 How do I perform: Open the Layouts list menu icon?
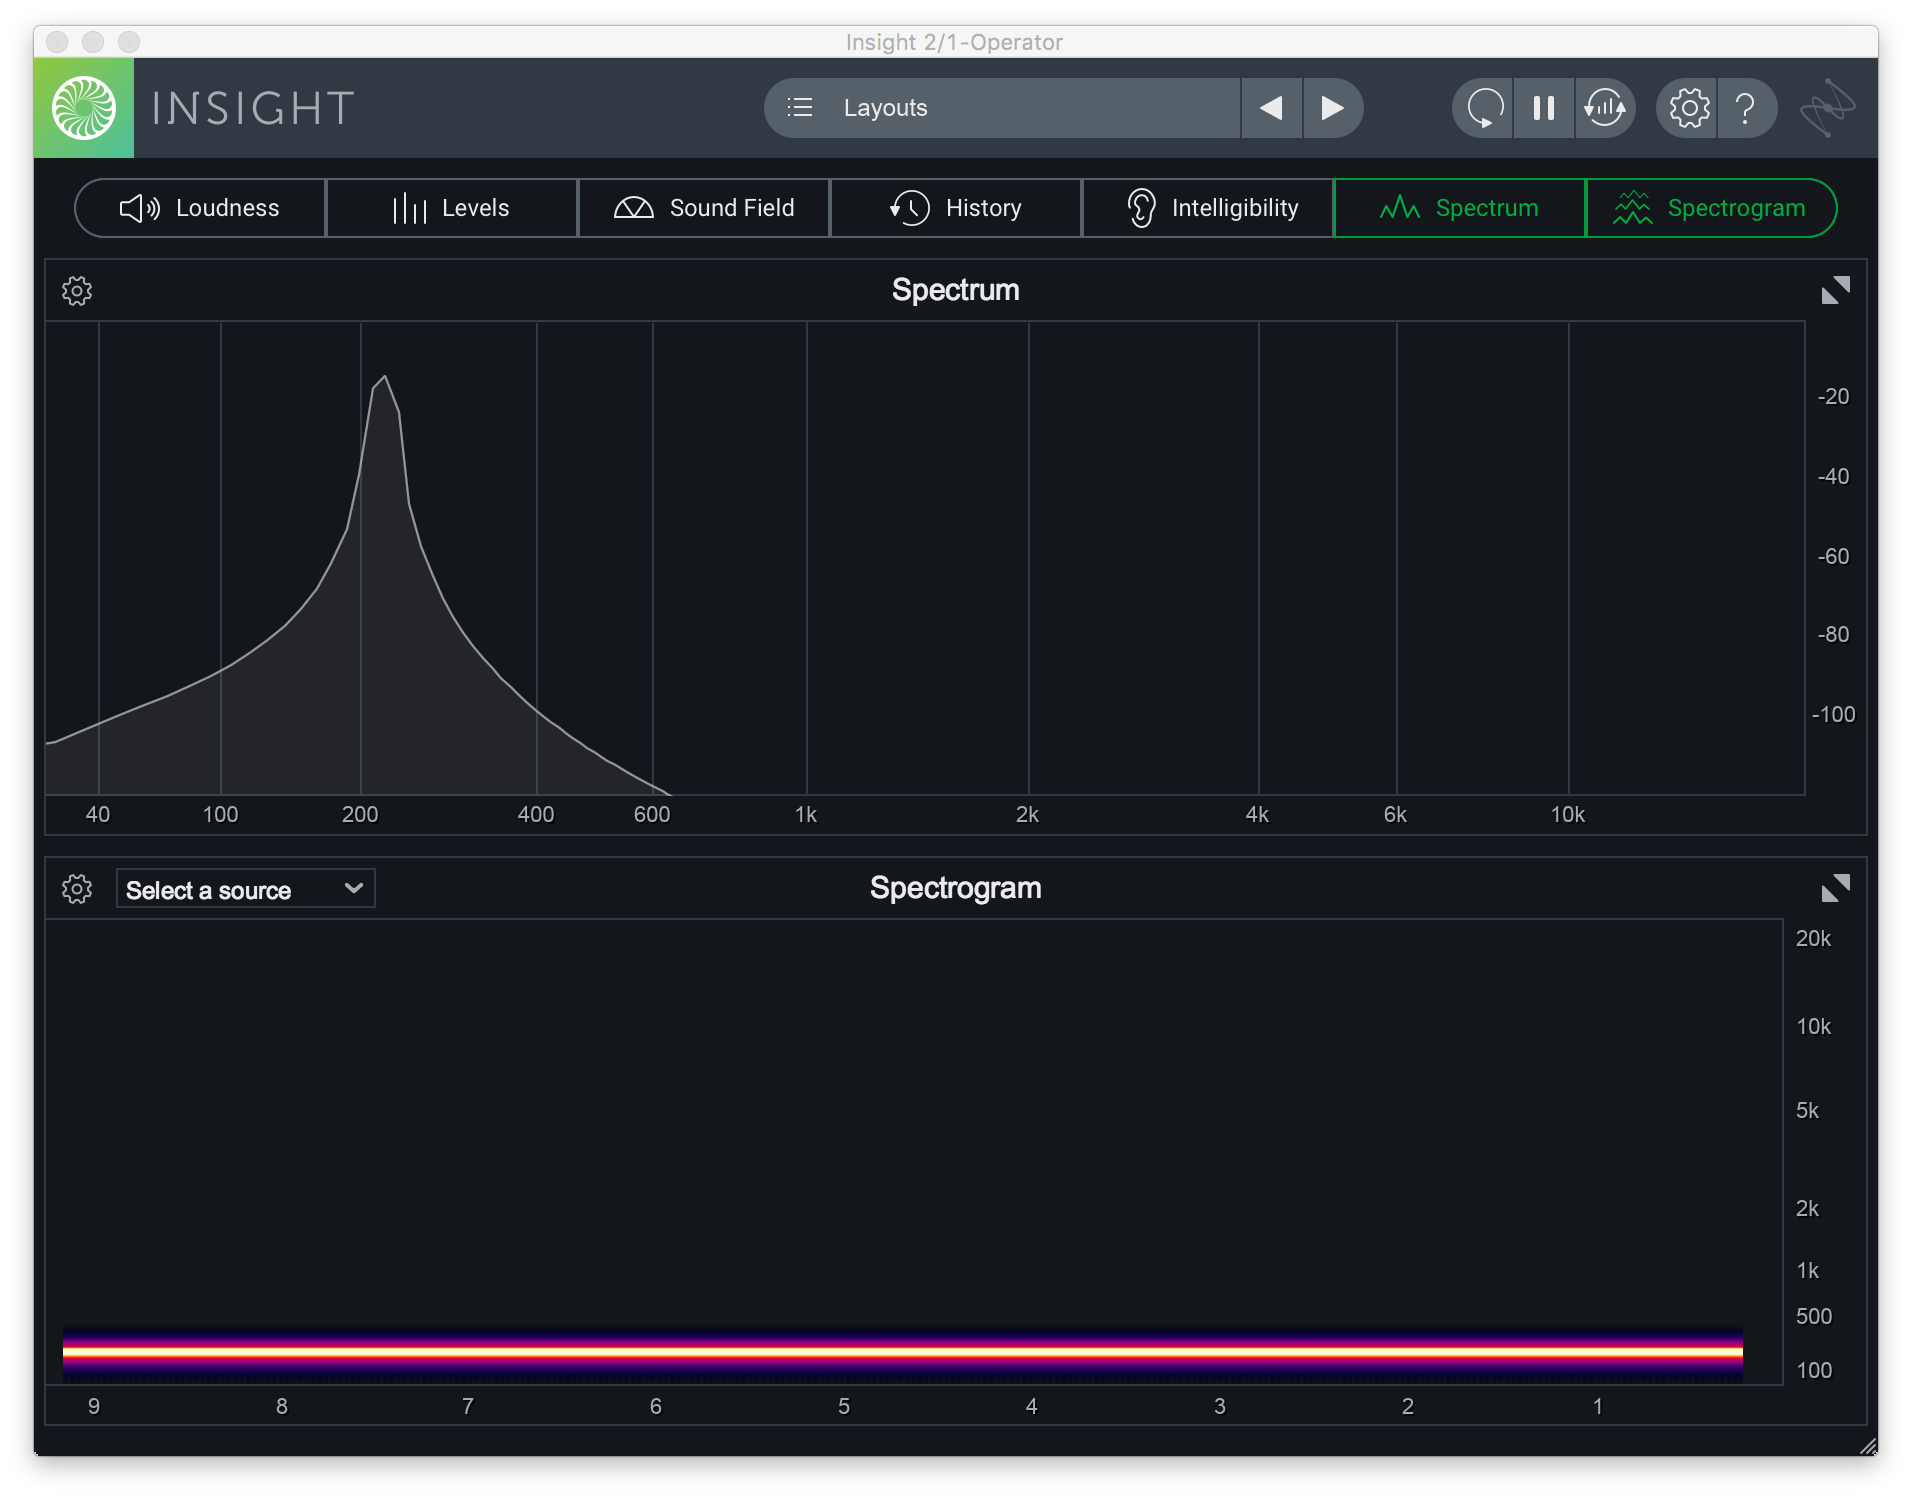(800, 108)
